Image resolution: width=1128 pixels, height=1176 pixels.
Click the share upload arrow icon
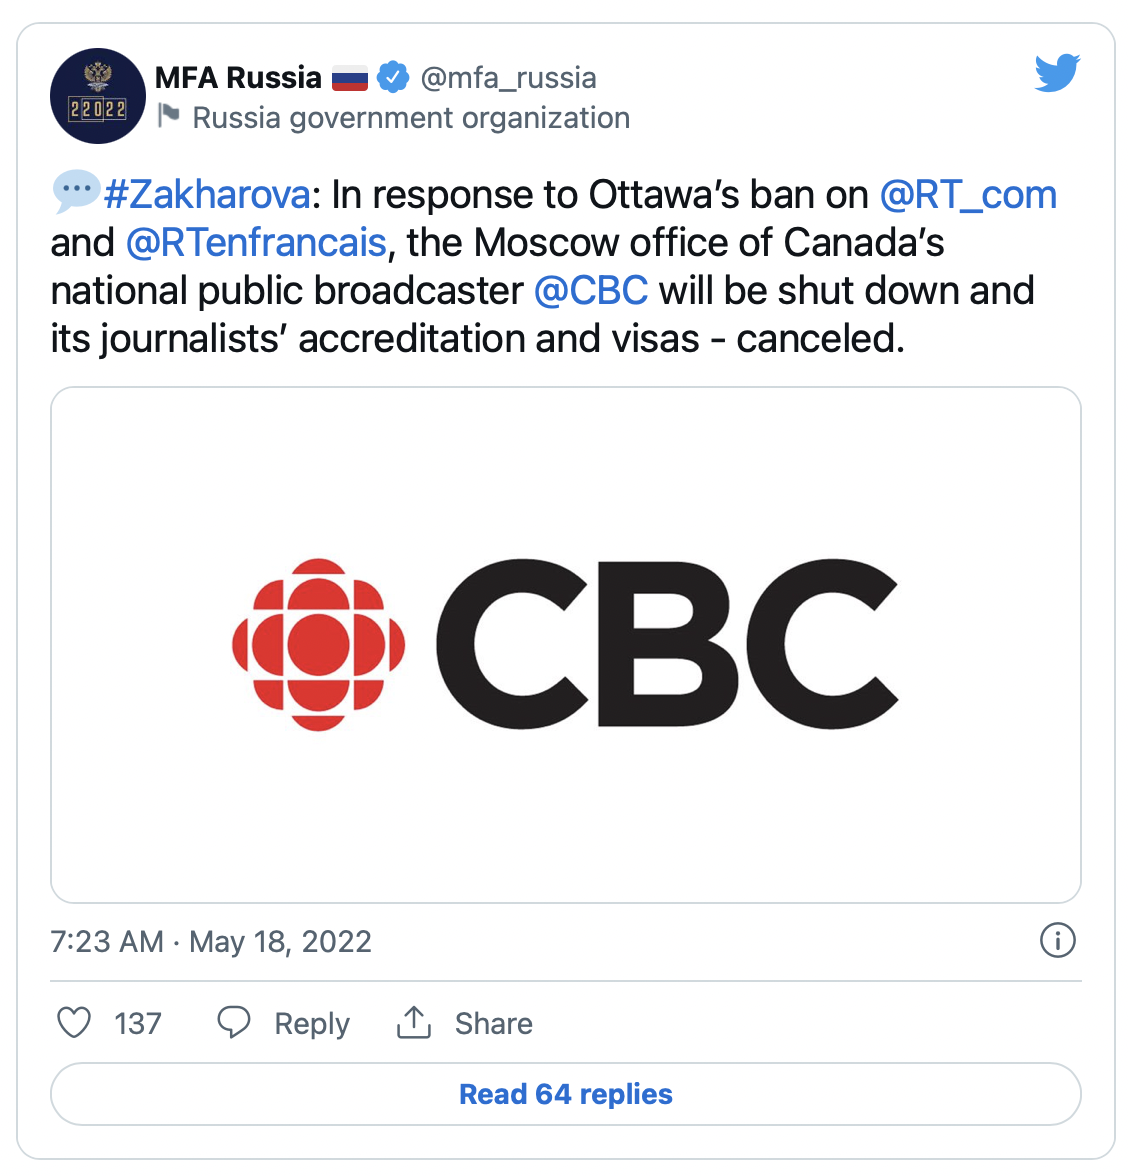[x=414, y=1022]
